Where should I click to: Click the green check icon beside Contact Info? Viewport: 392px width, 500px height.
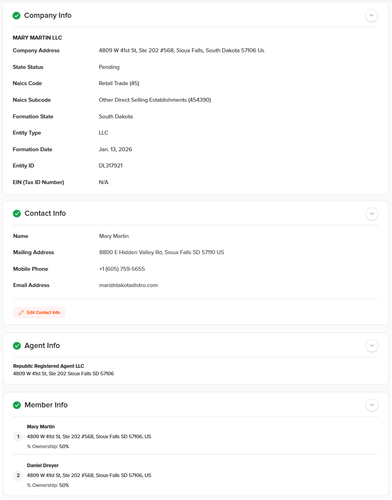(17, 214)
